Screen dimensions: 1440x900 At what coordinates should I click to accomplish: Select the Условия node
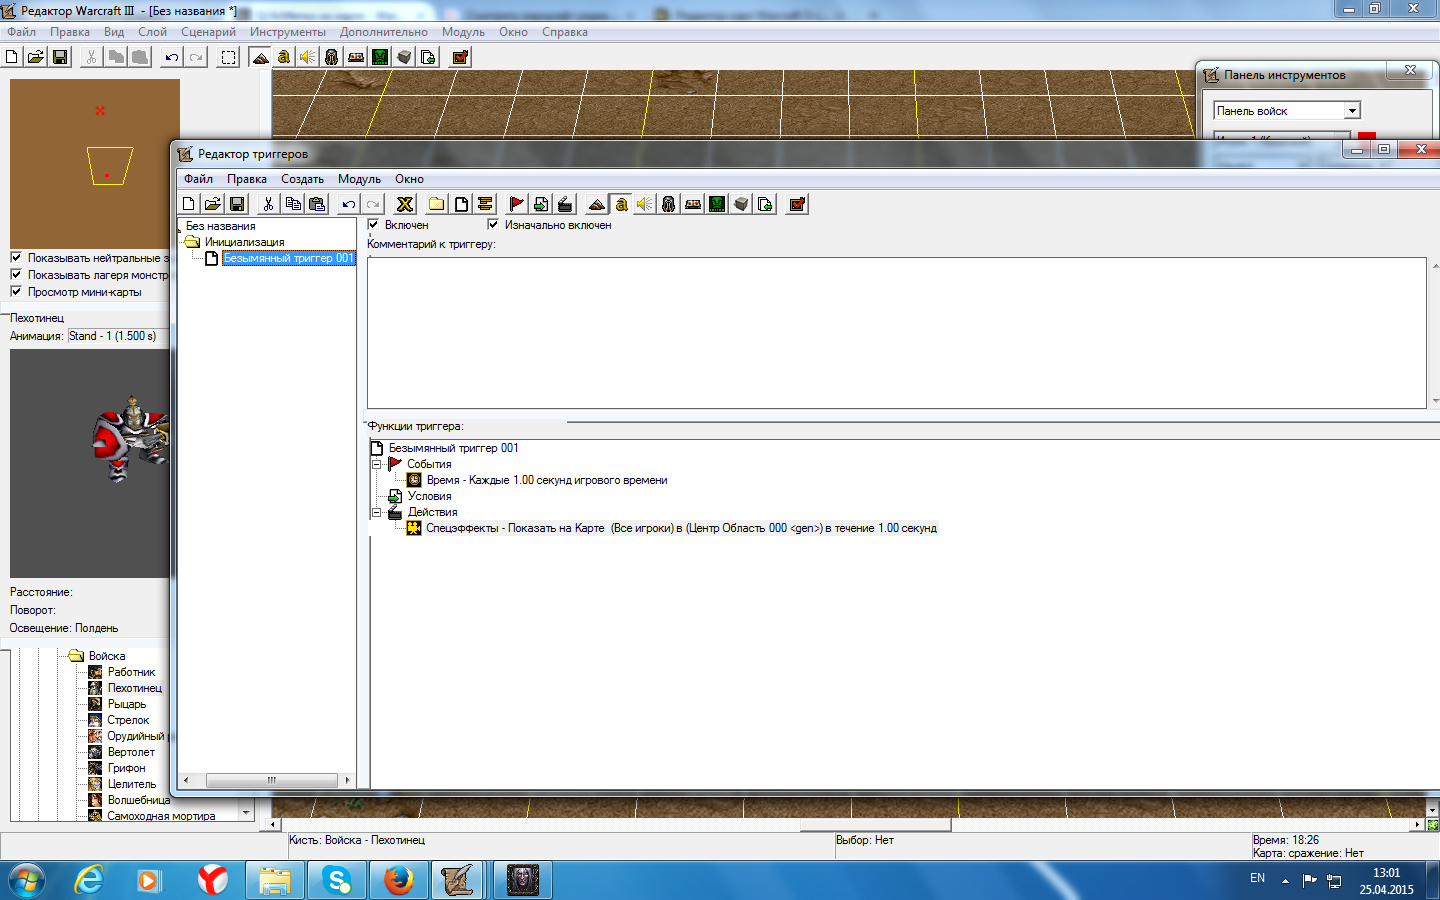click(x=429, y=496)
